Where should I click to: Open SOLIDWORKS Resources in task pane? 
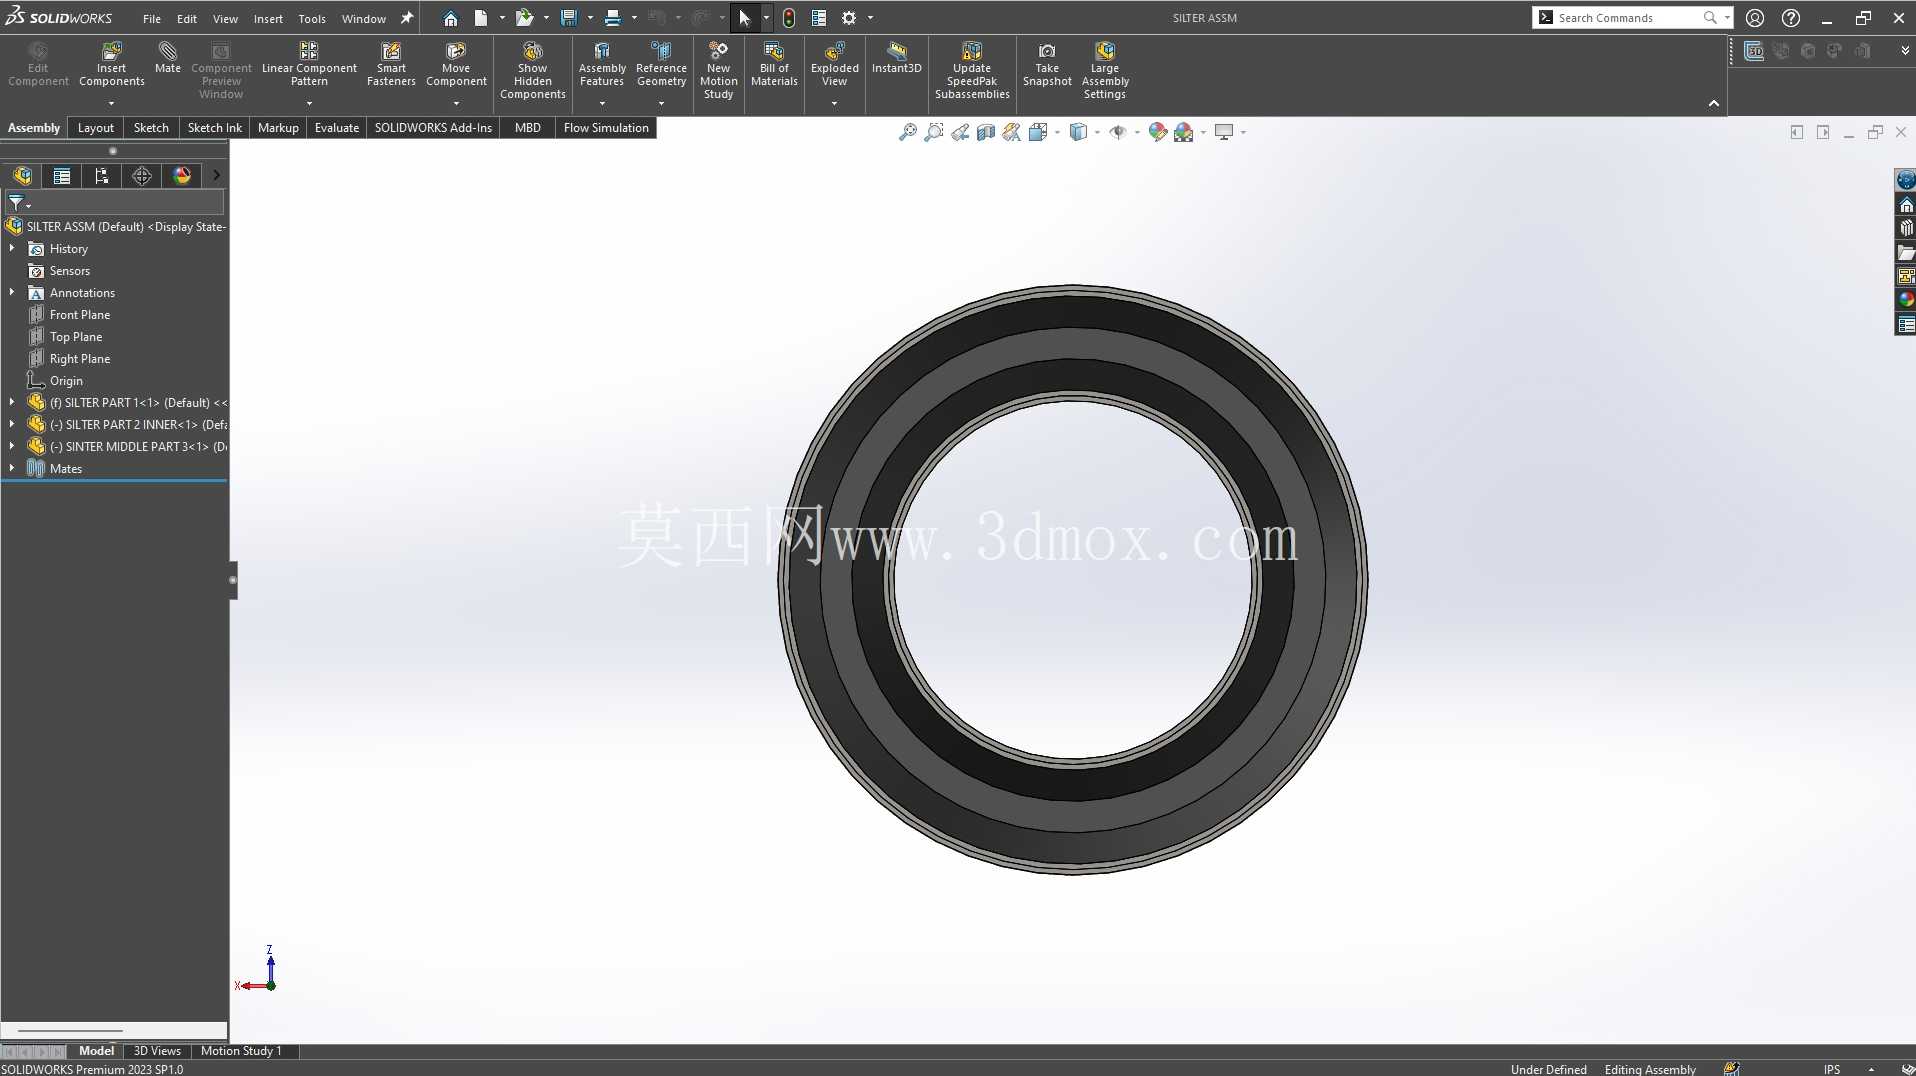click(x=1906, y=206)
